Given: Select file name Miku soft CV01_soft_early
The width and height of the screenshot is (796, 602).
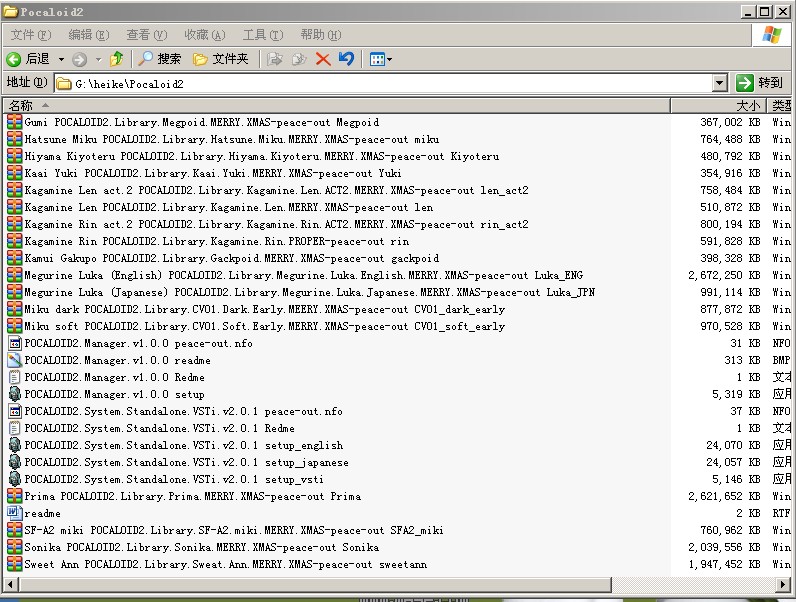Looking at the screenshot, I should pos(264,326).
